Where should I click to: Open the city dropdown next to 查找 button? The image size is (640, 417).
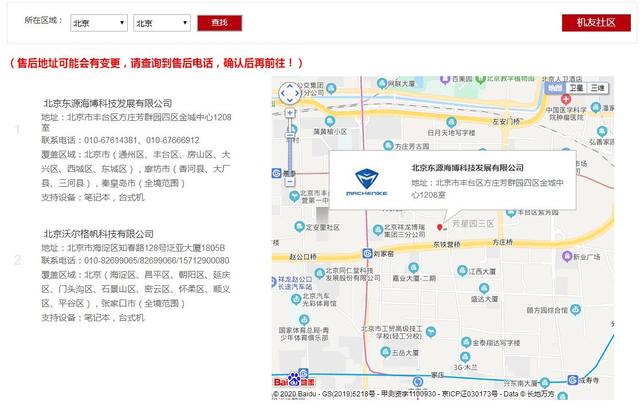[162, 23]
